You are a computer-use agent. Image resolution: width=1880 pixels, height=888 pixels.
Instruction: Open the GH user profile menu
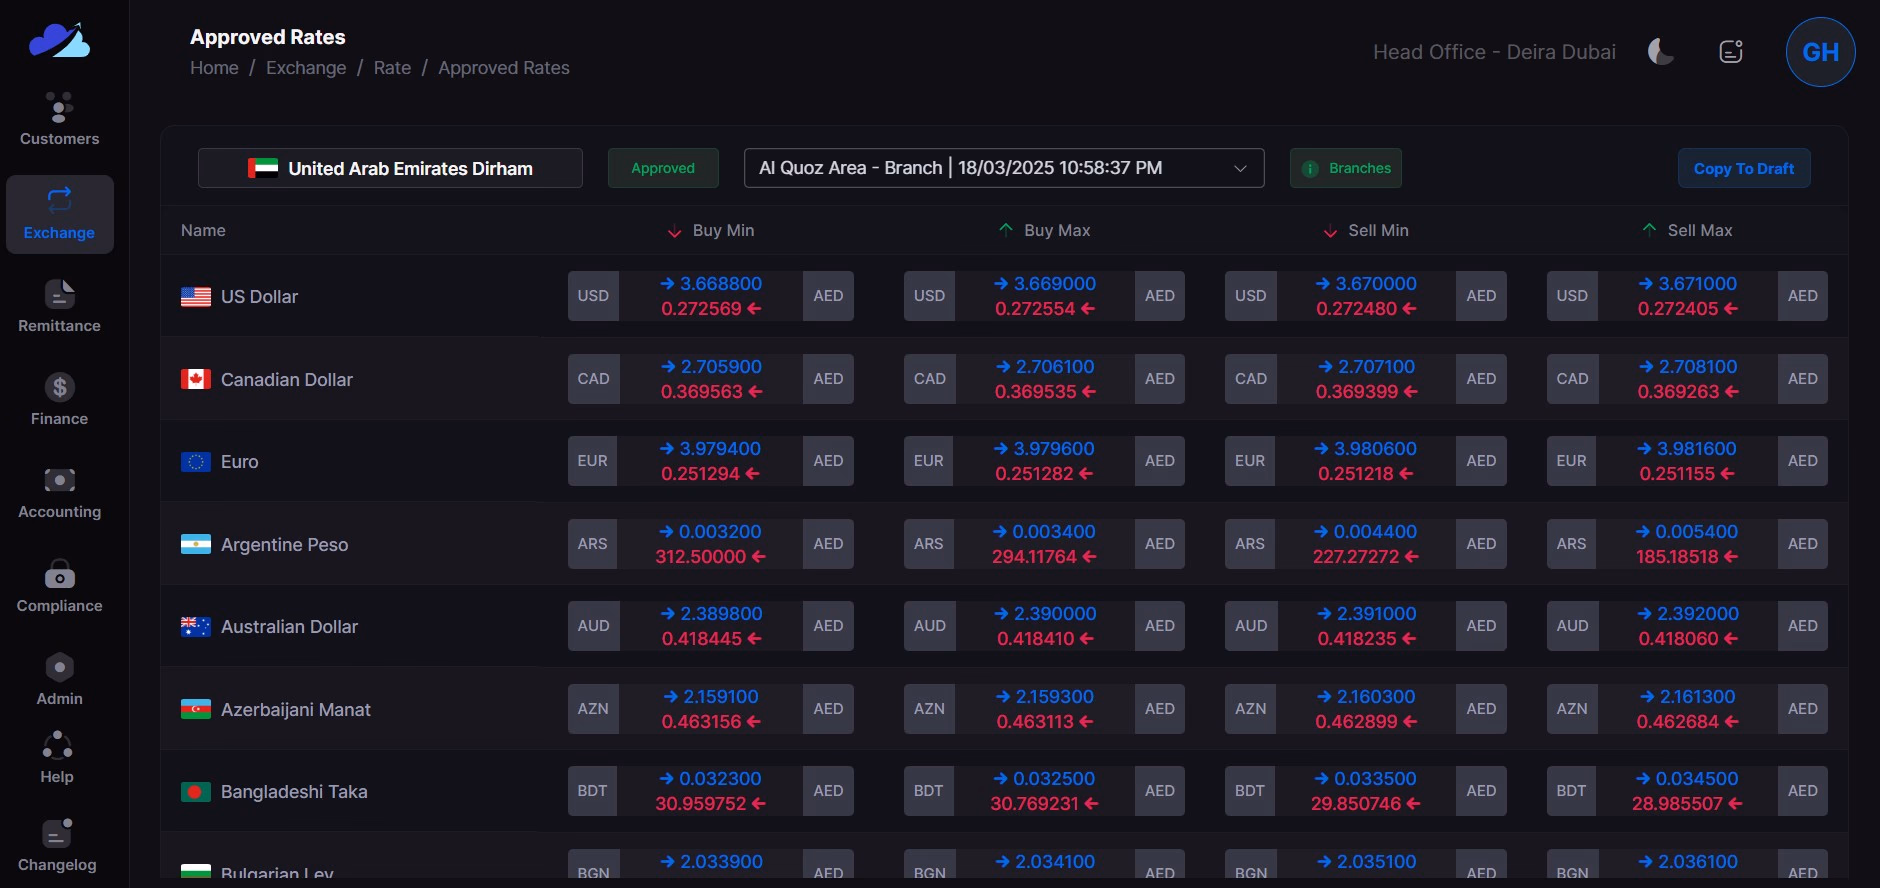[1820, 52]
